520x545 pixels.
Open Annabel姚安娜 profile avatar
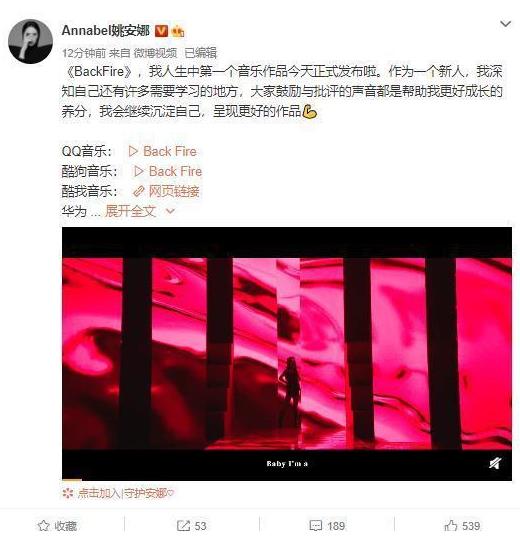point(30,41)
